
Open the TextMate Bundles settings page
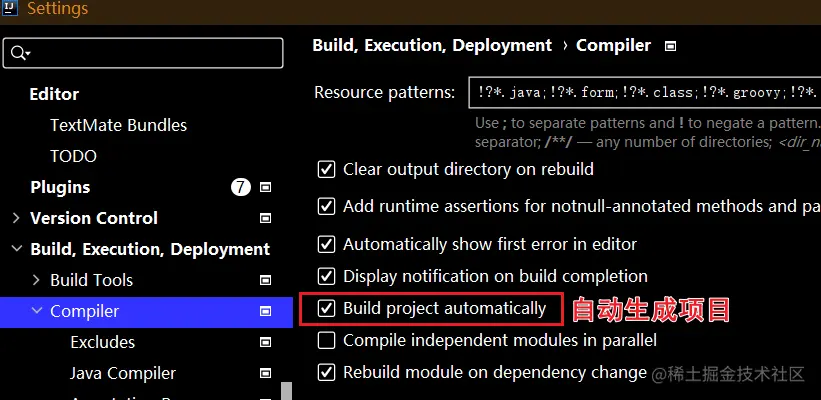pos(118,125)
